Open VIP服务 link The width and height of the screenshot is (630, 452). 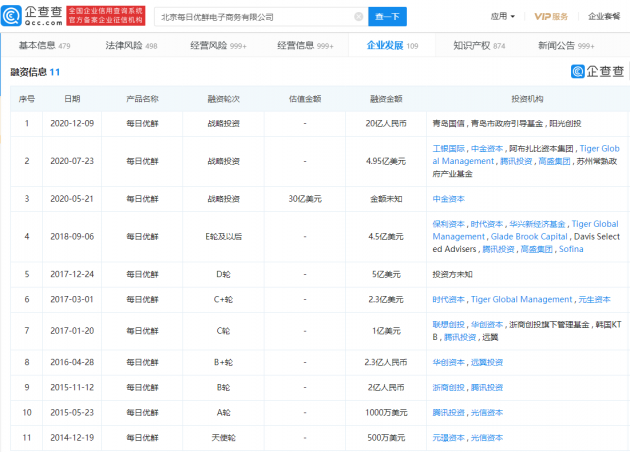(551, 16)
